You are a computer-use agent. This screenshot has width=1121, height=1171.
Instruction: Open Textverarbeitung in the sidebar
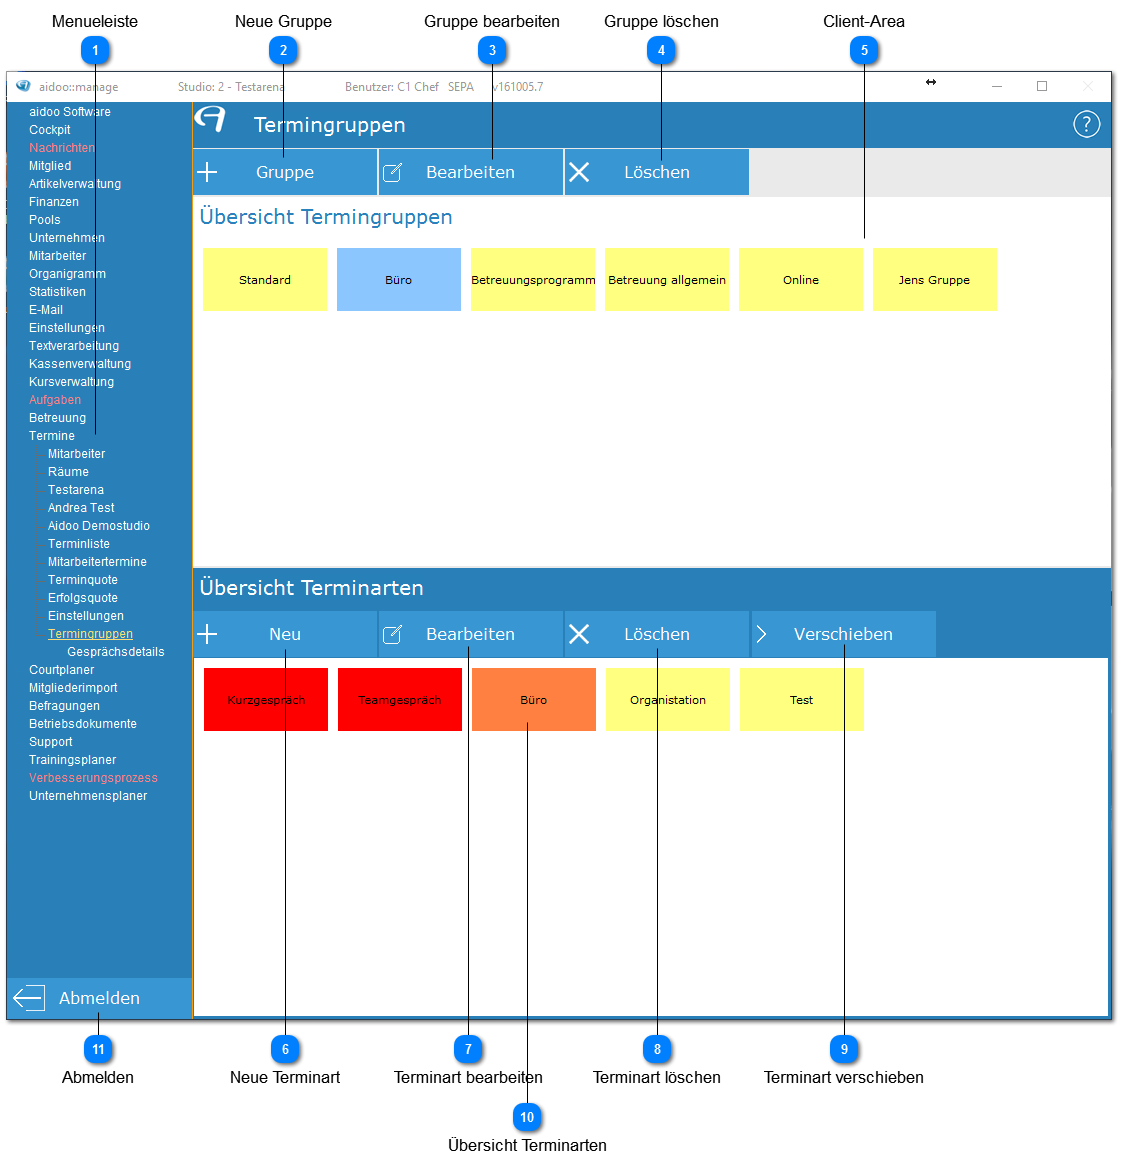point(74,346)
